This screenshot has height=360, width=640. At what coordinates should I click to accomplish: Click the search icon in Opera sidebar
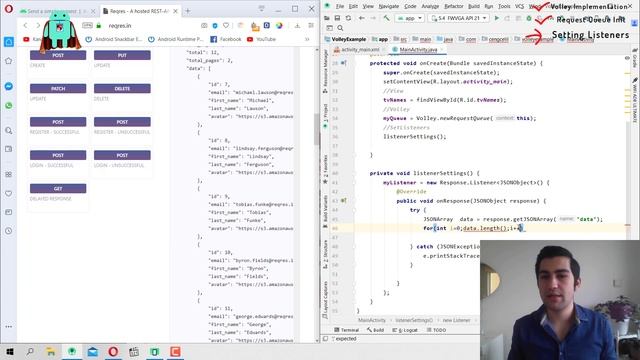click(x=9, y=131)
